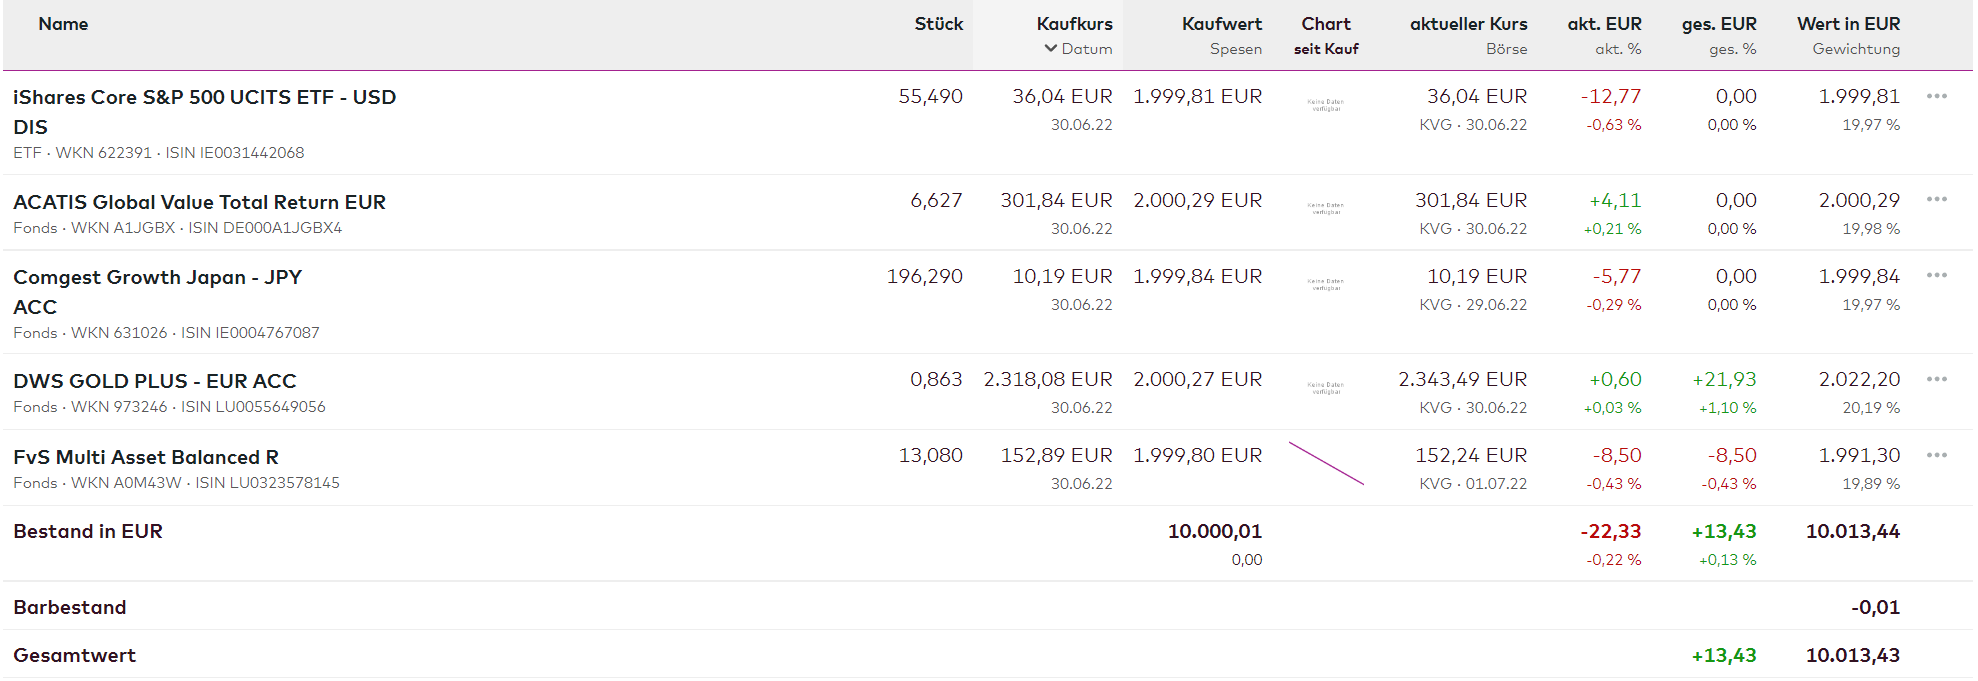
Task: Sort by Wert in EUR header
Action: [x=1848, y=24]
